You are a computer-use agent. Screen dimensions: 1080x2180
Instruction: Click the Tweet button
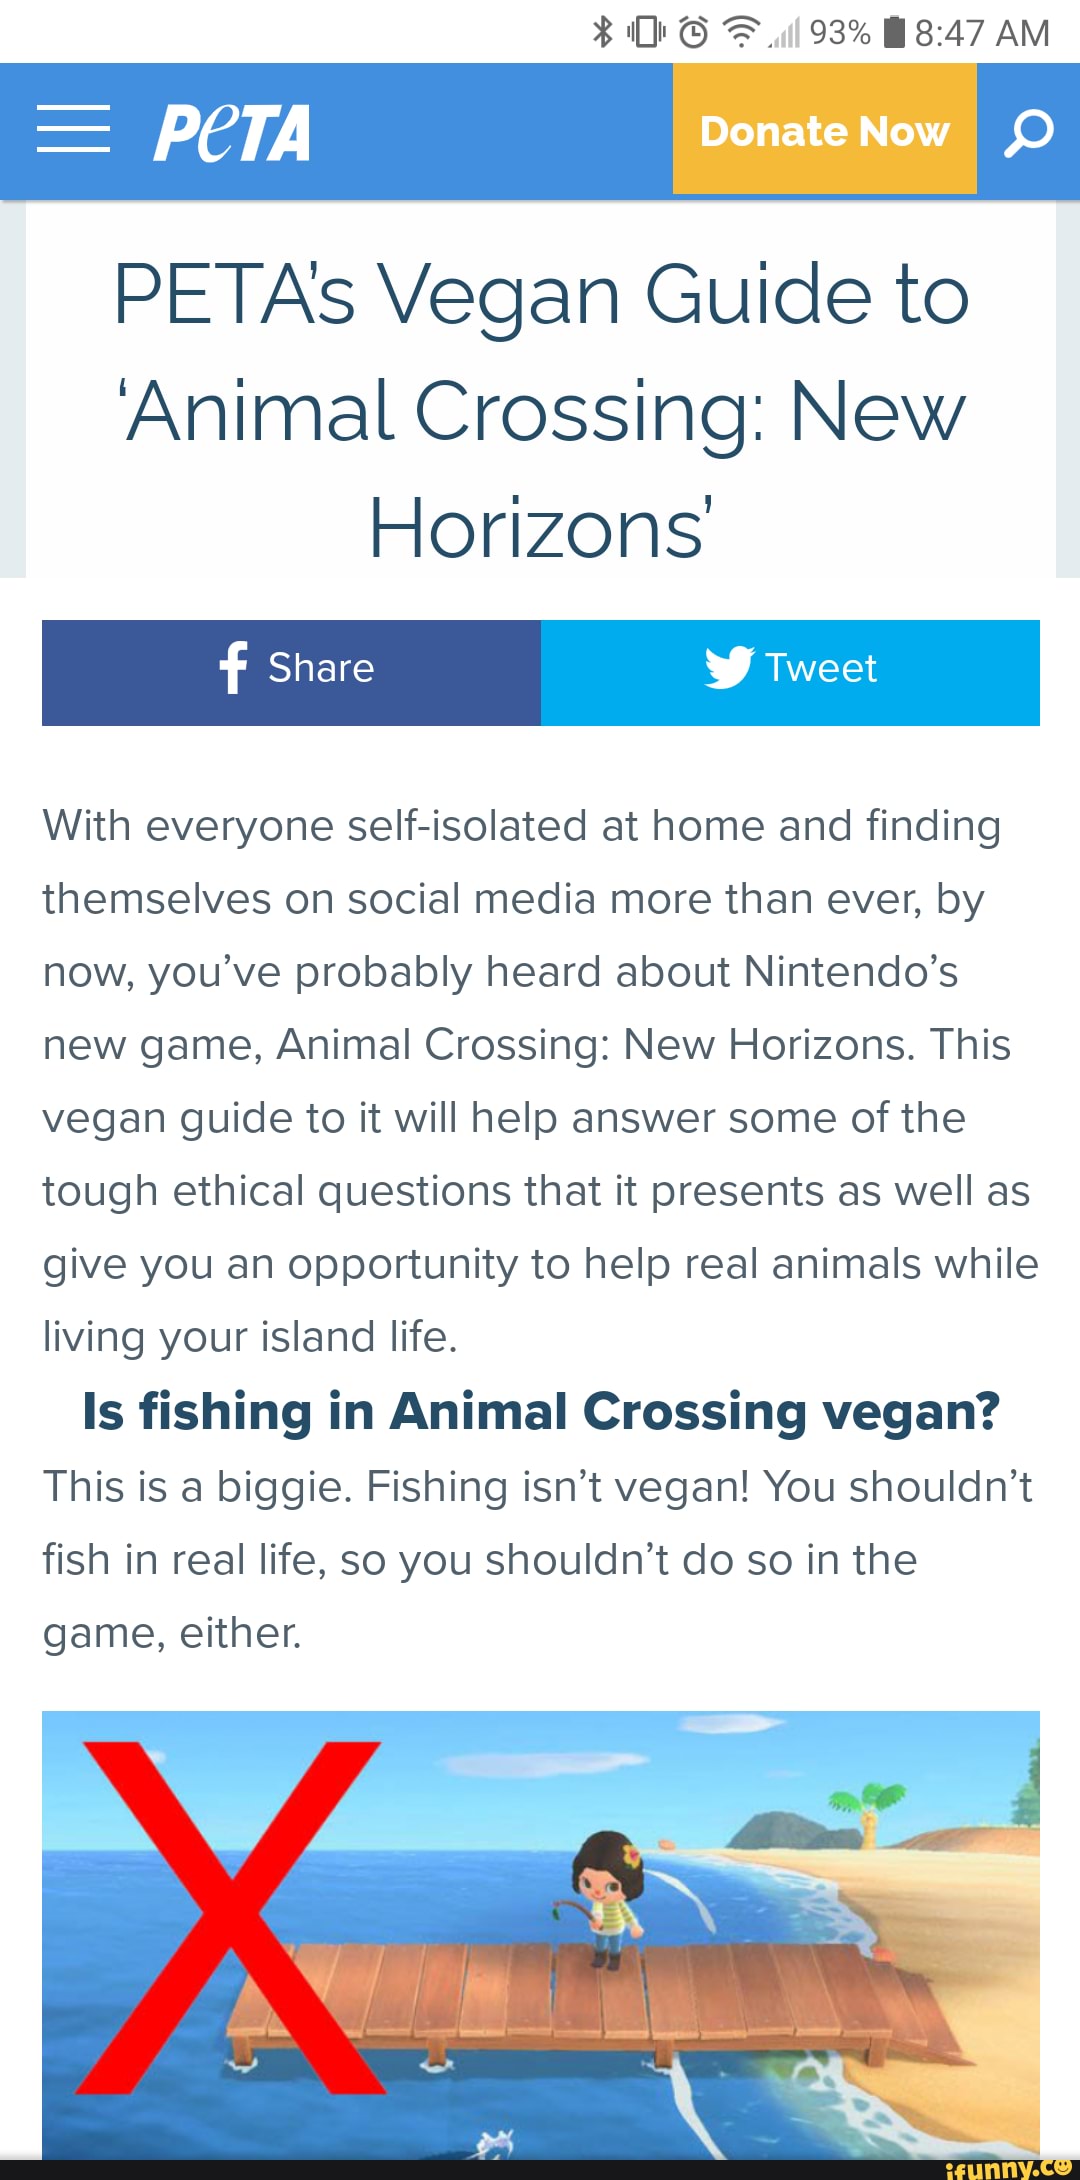click(x=790, y=670)
